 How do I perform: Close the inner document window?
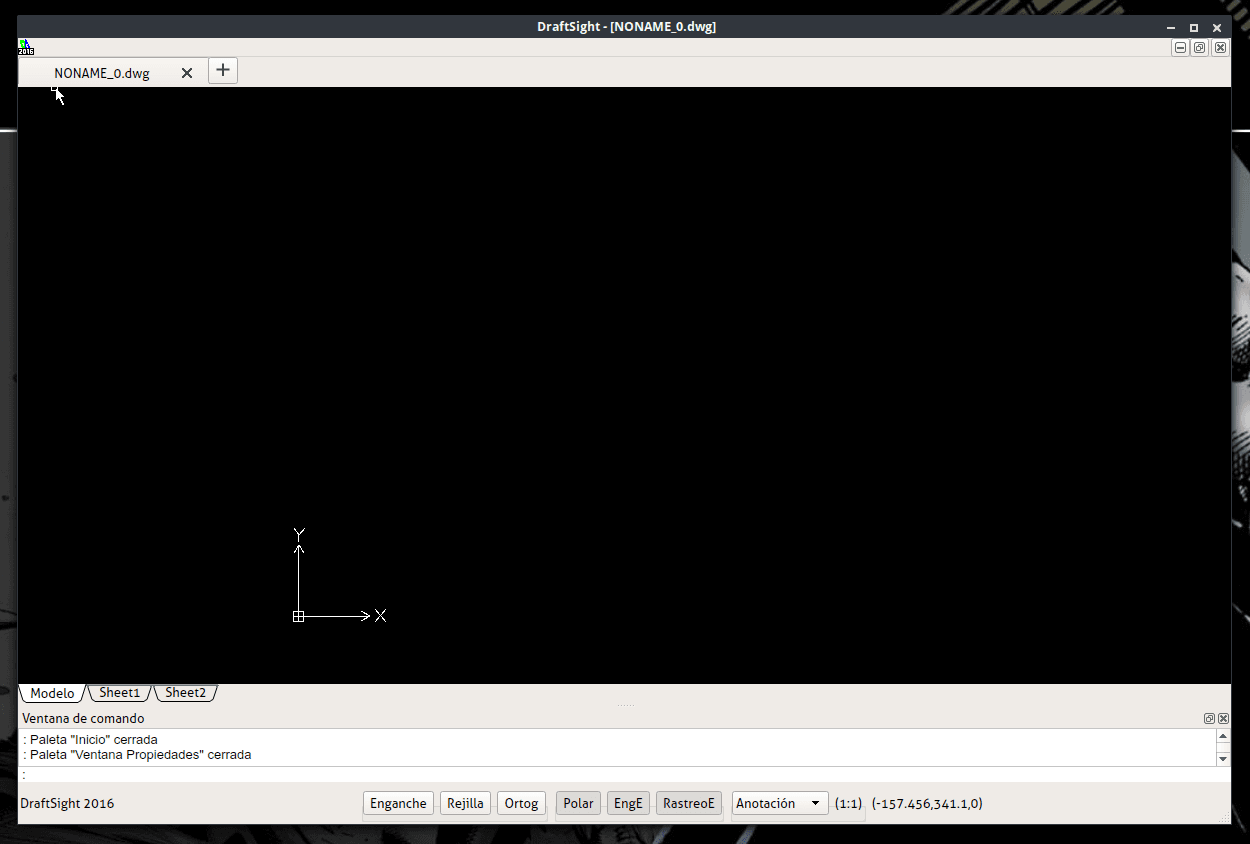point(1220,48)
